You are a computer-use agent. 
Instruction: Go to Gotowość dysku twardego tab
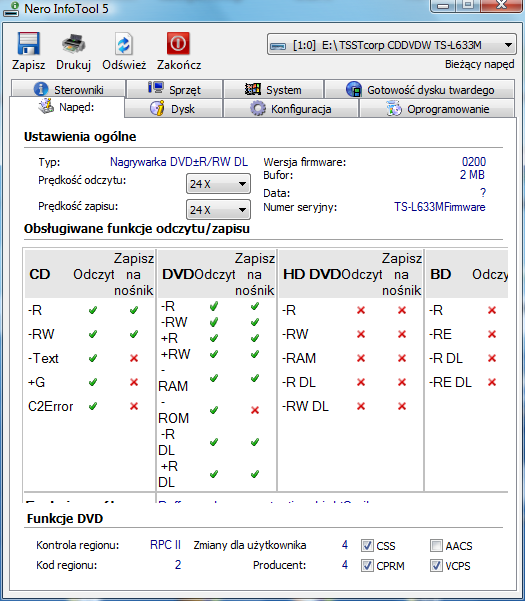pyautogui.click(x=420, y=89)
